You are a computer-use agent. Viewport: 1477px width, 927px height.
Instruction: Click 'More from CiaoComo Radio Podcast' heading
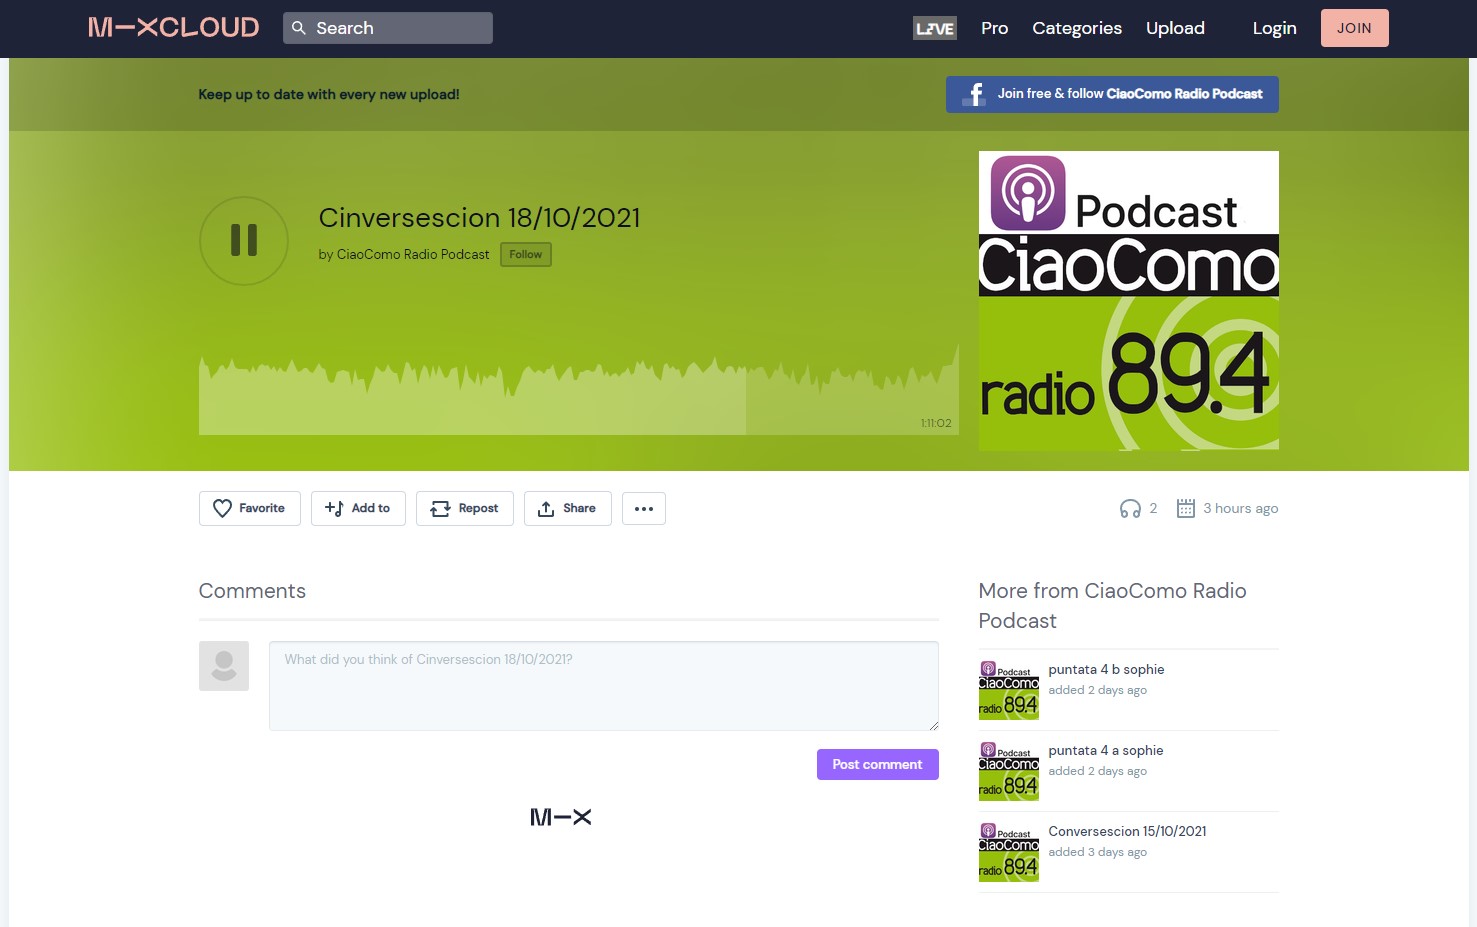[x=1112, y=606]
